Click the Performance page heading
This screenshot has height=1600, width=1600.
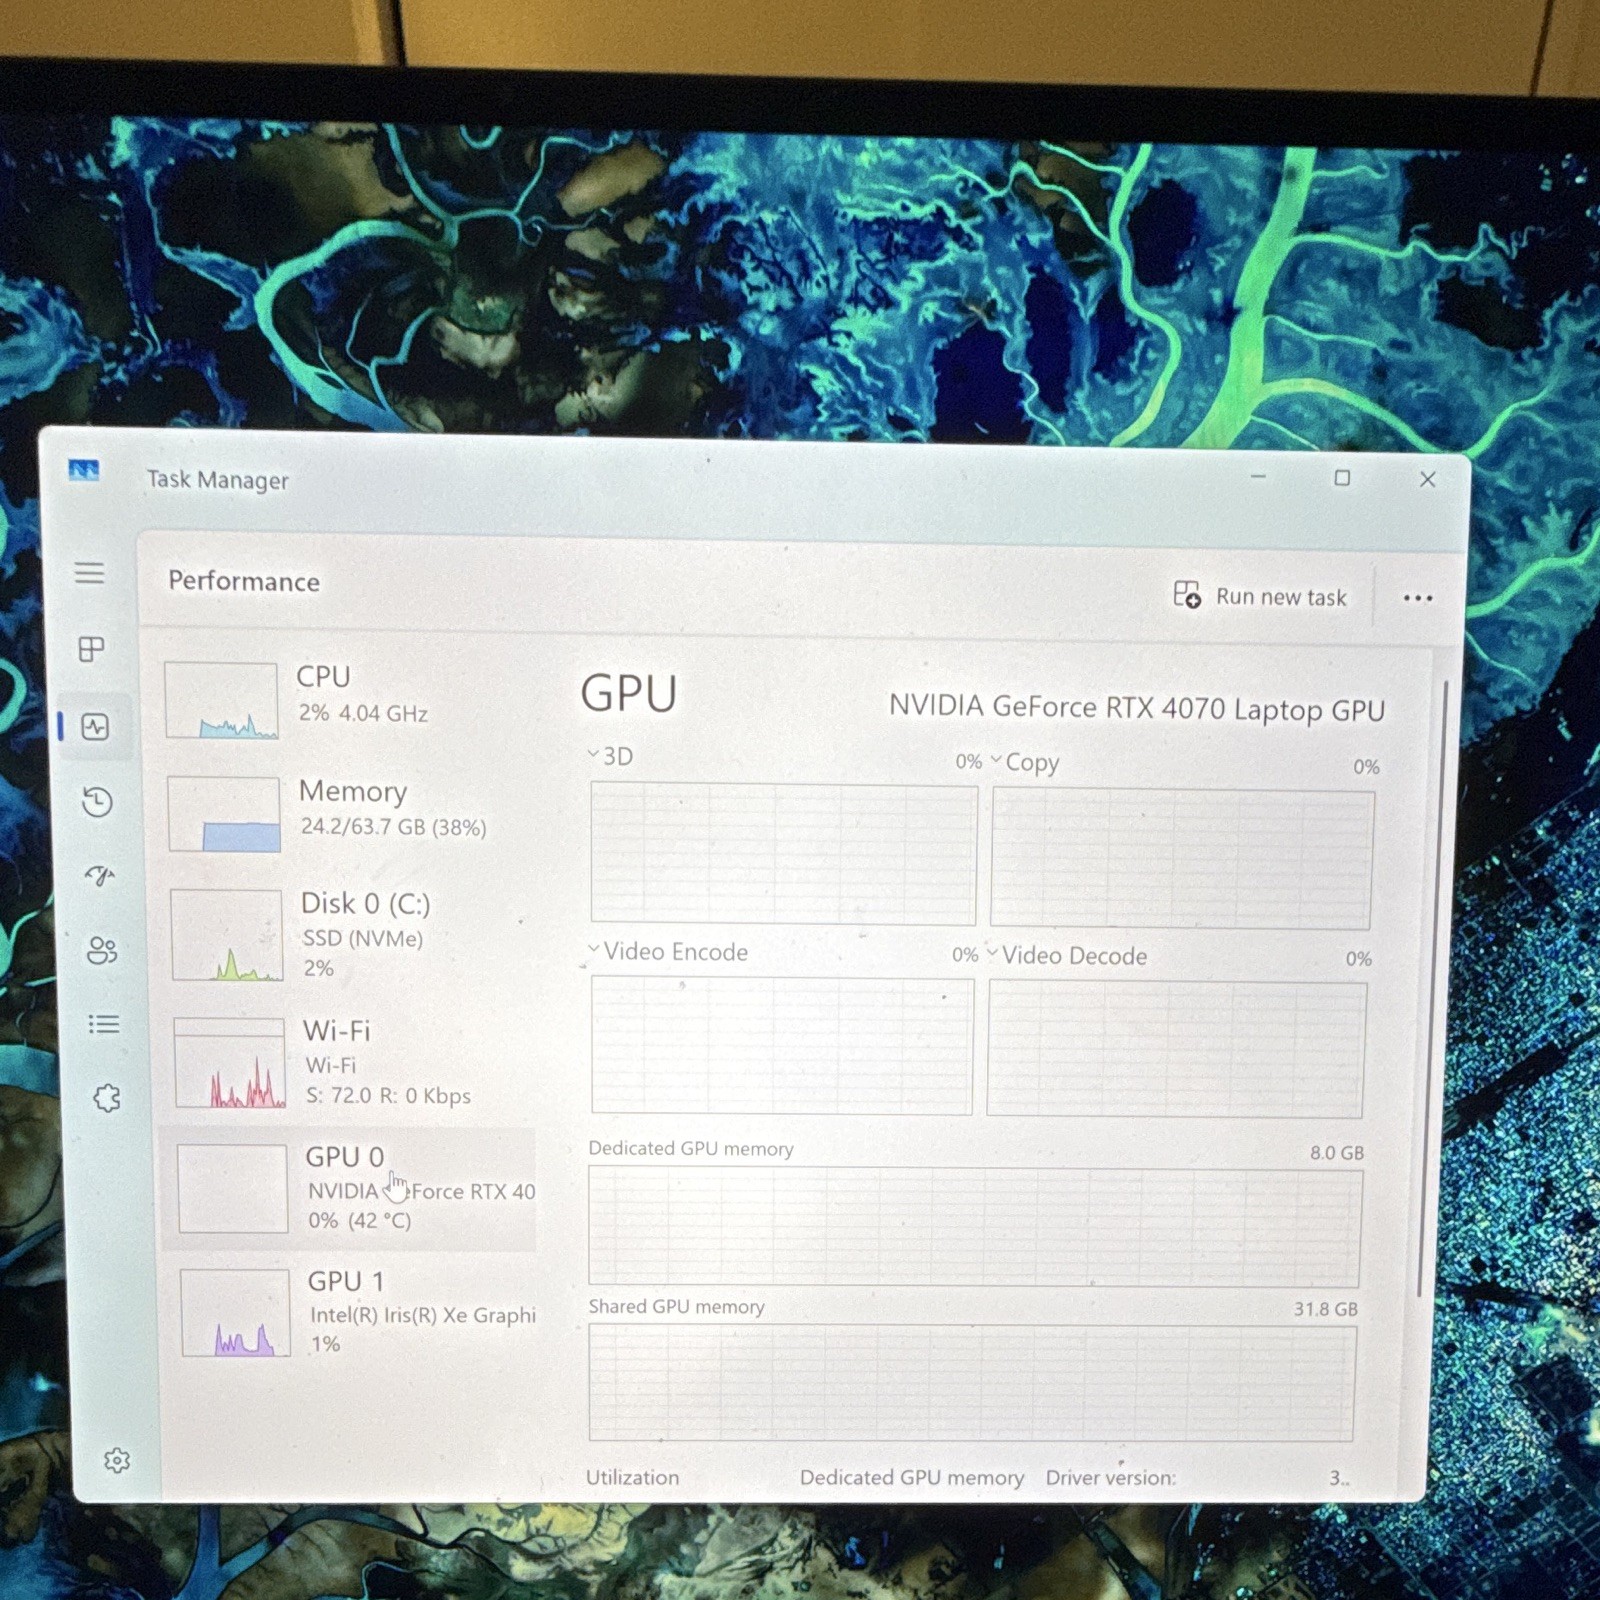click(x=244, y=581)
